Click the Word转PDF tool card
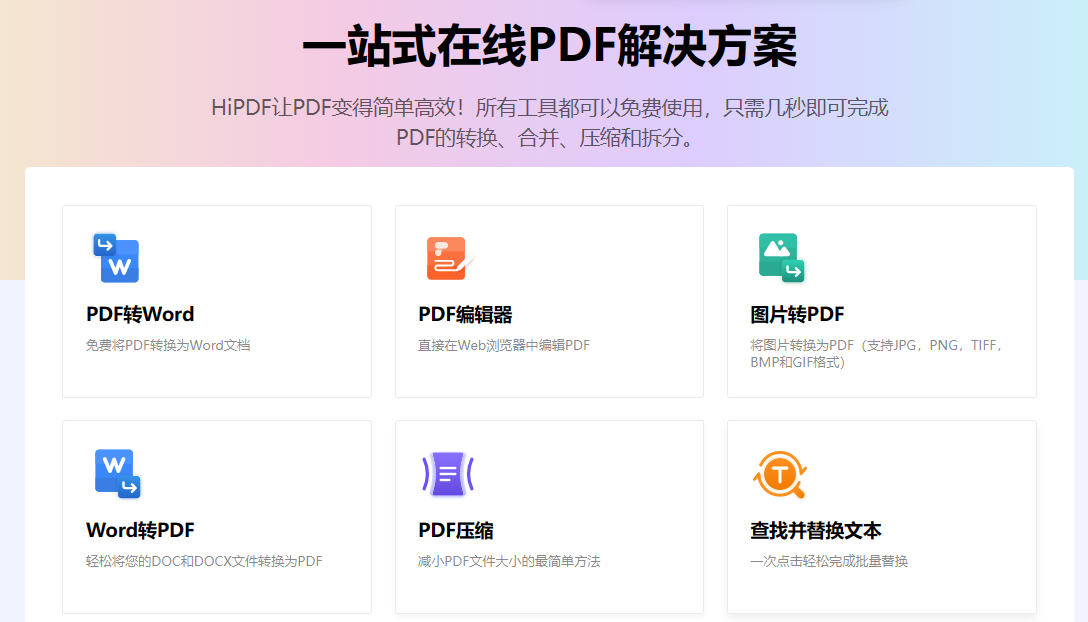The image size is (1088, 622). 216,516
